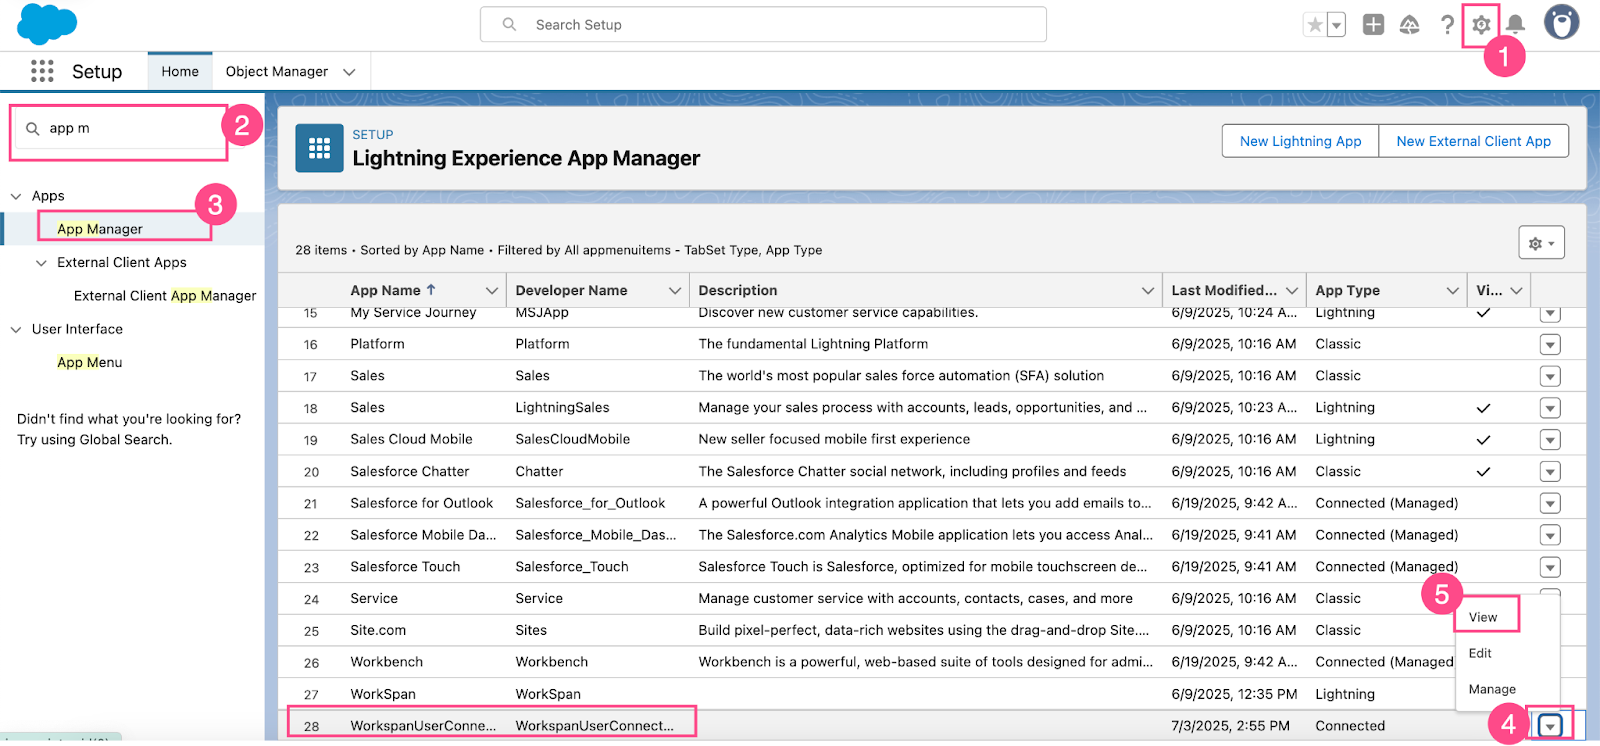Open the Notifications bell
This screenshot has width=1600, height=746.
tap(1516, 24)
